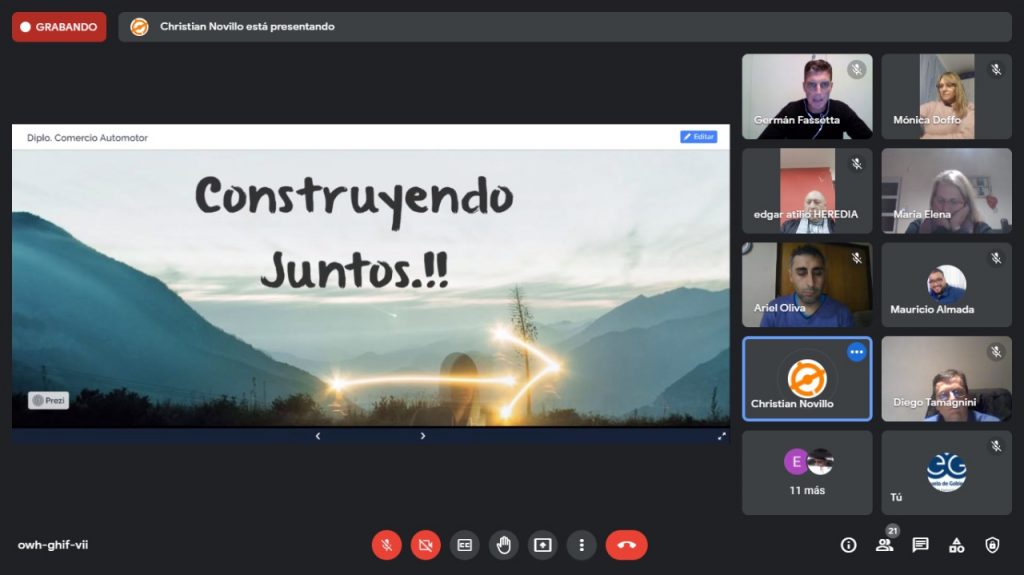Open the three-dot more options menu

581,545
